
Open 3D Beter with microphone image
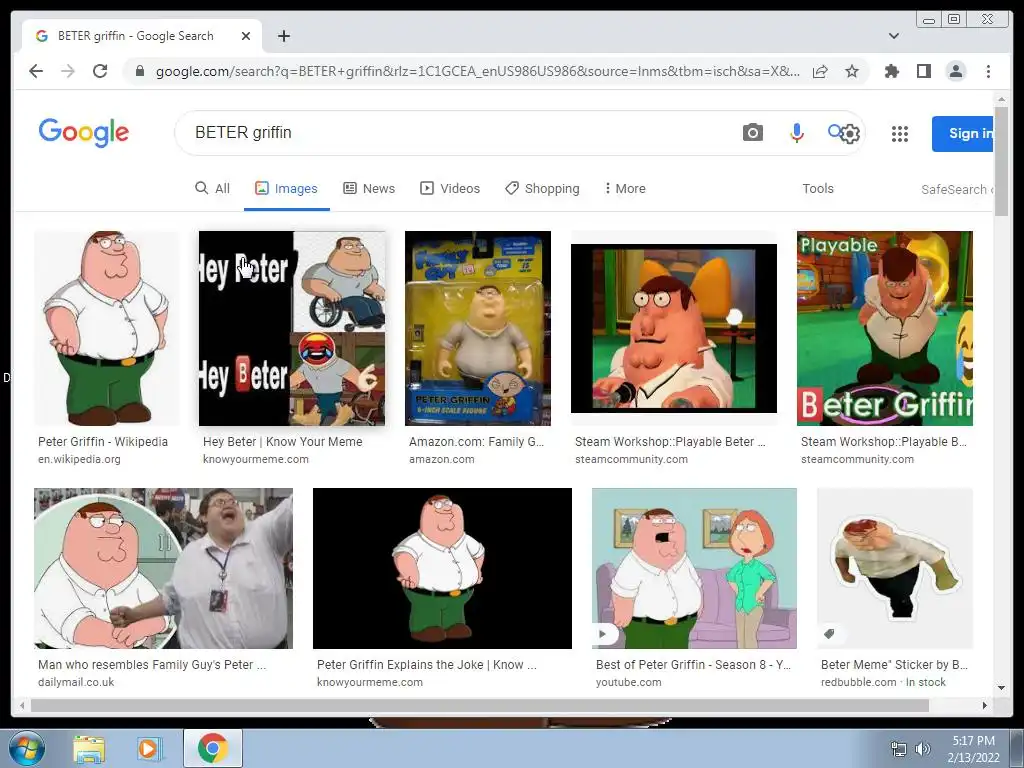click(674, 328)
